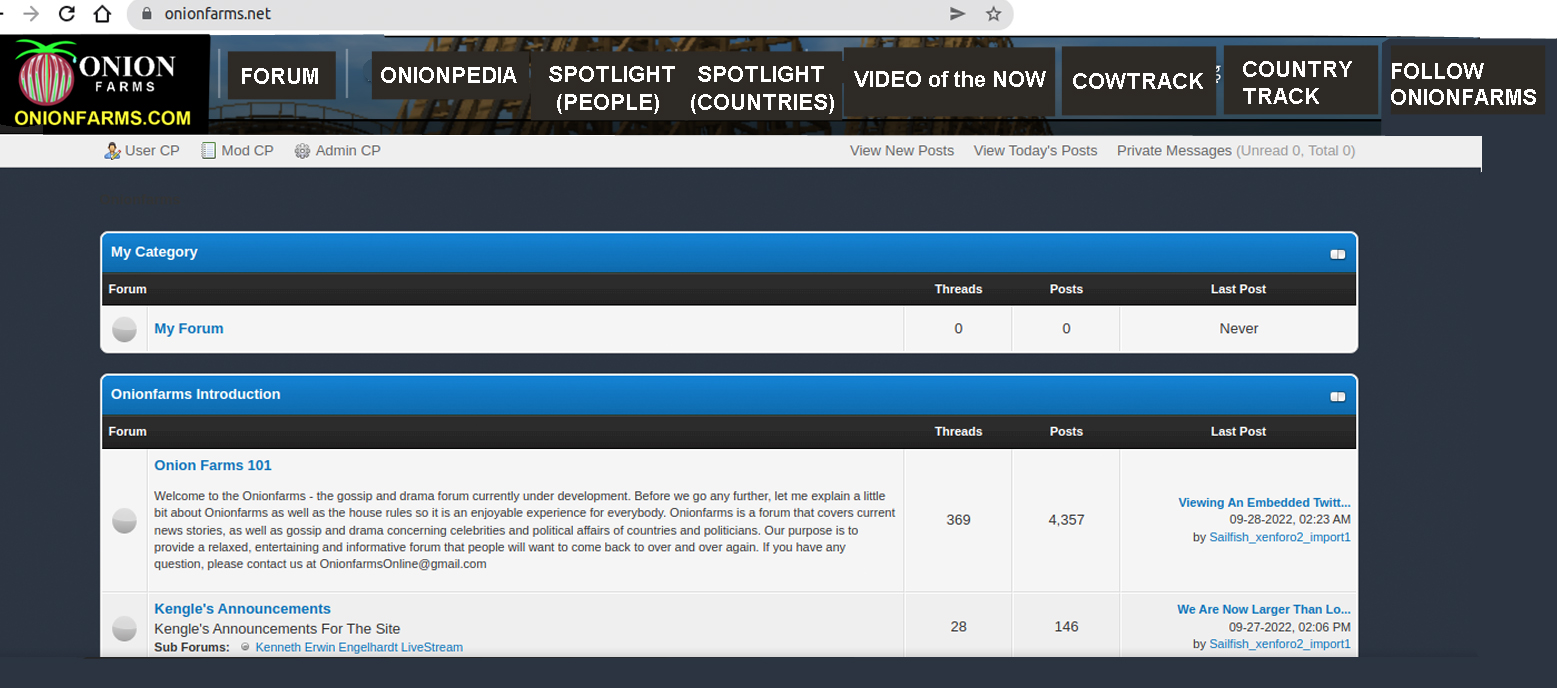
Task: Click the share page arrow icon
Action: tap(958, 14)
